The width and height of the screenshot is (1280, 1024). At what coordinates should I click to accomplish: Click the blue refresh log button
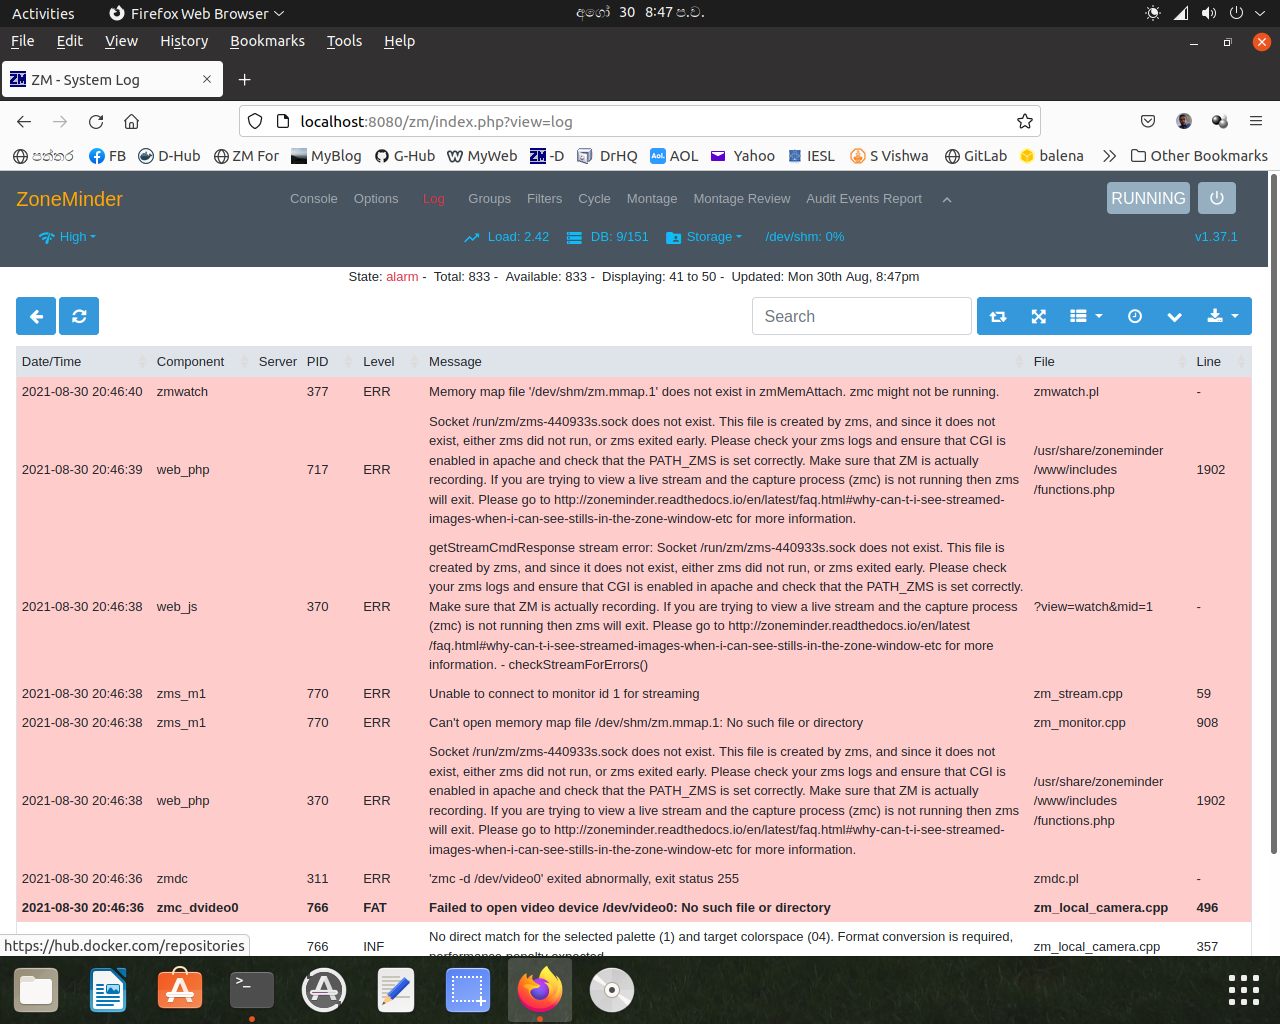(x=79, y=316)
